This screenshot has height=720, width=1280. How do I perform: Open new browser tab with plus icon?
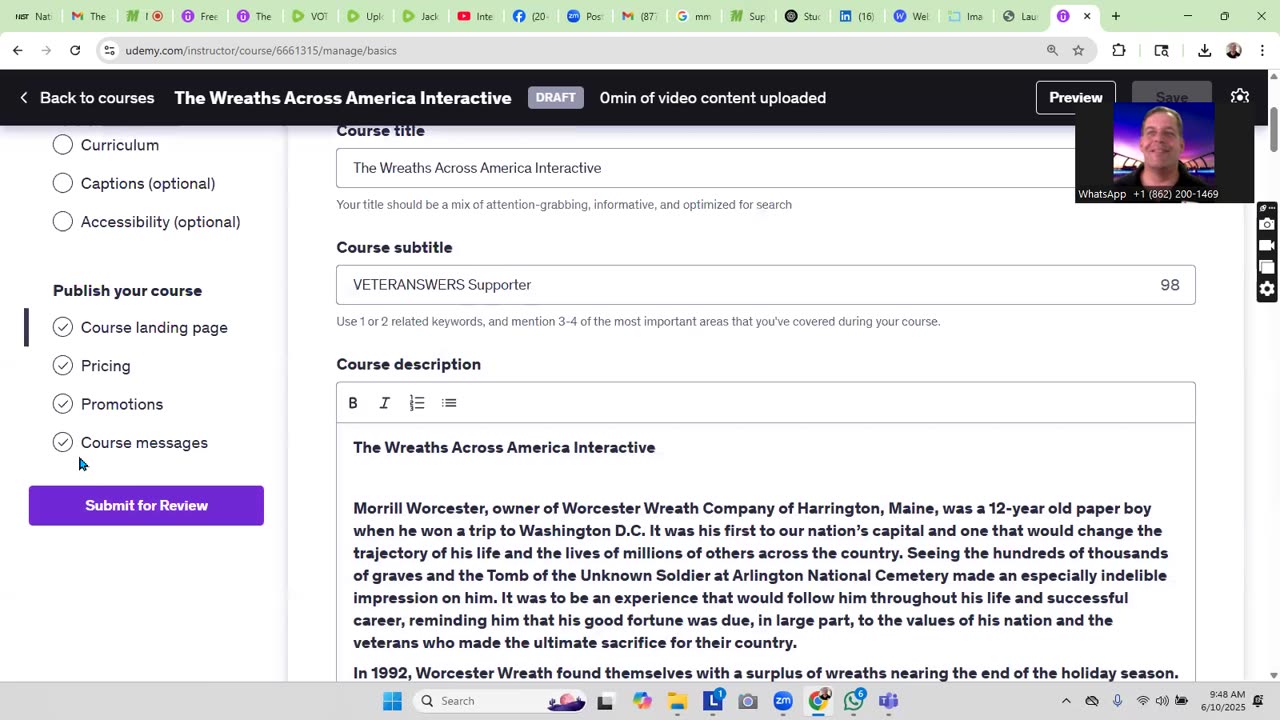(1116, 16)
